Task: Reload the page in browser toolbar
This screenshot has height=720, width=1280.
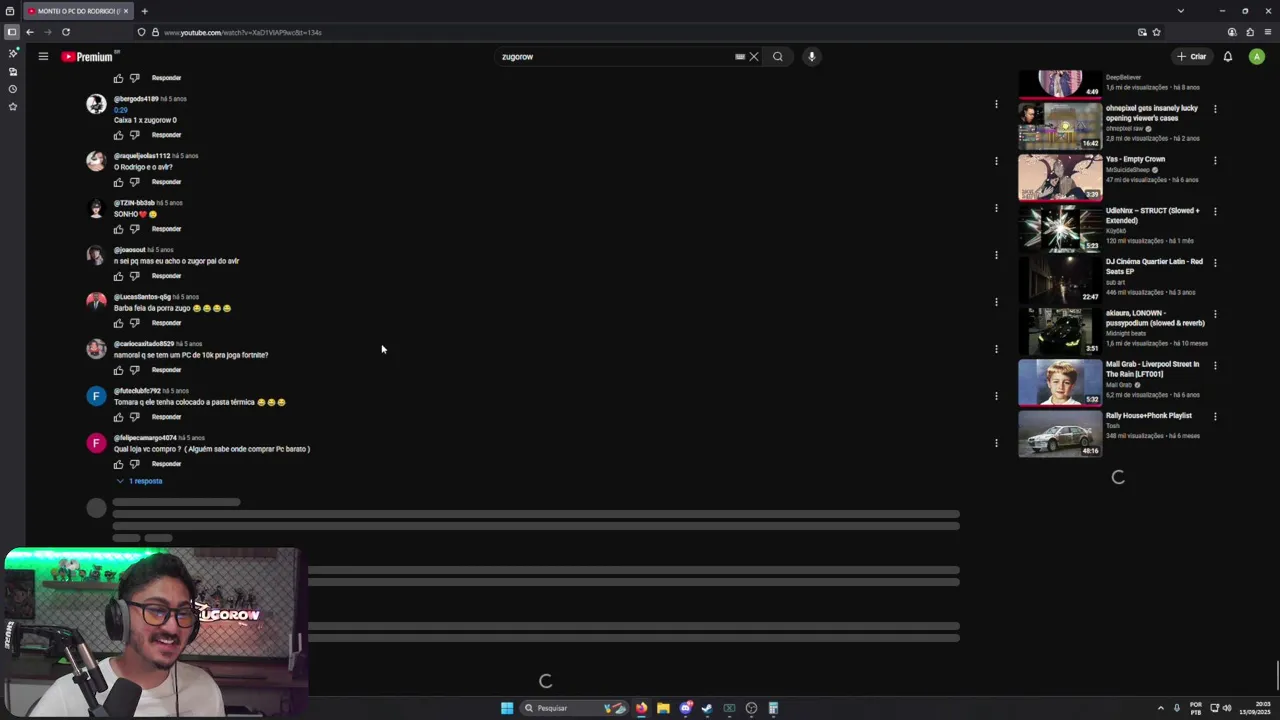Action: click(66, 32)
